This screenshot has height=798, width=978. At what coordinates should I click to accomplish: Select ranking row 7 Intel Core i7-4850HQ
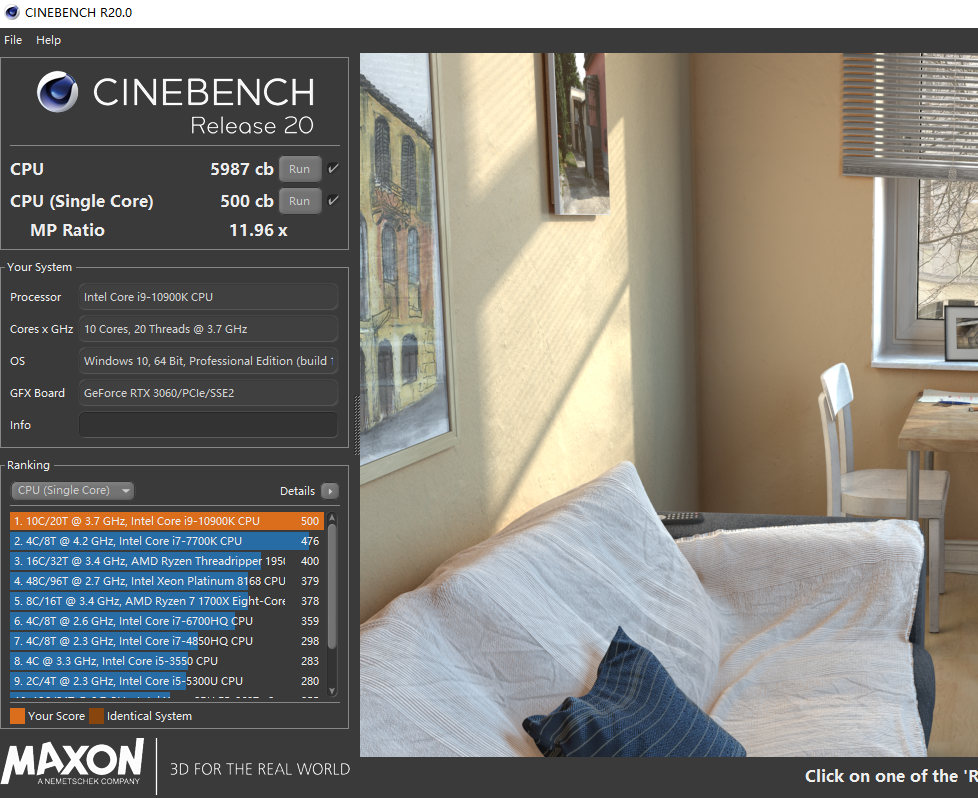coord(167,641)
